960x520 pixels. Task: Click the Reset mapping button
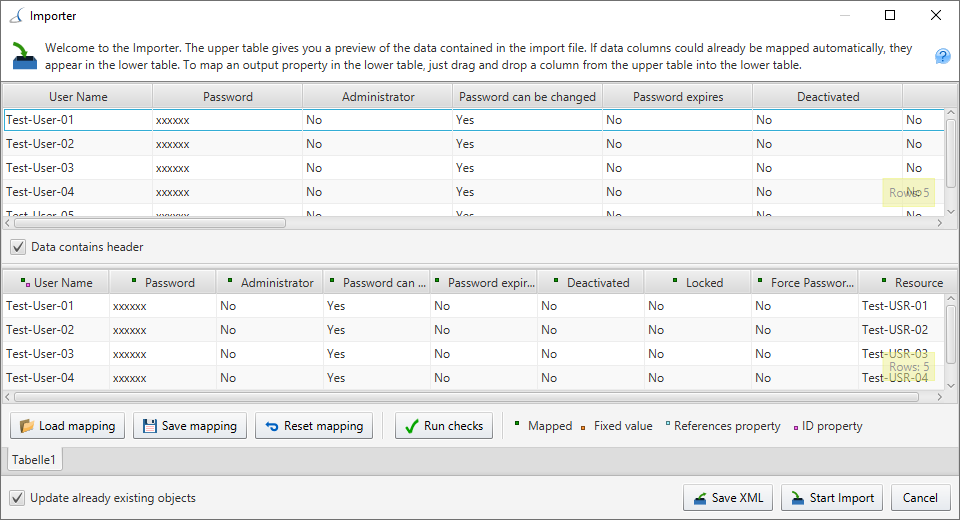314,426
